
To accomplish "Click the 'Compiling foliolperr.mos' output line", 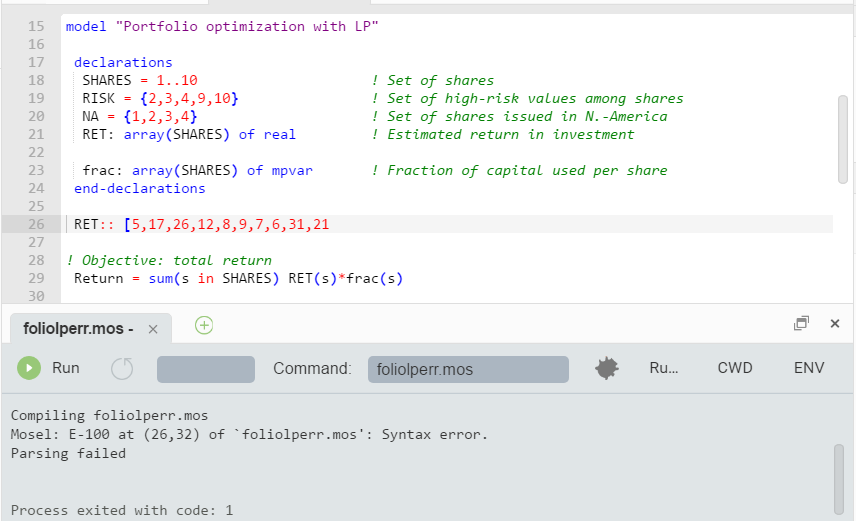I will pyautogui.click(x=109, y=416).
